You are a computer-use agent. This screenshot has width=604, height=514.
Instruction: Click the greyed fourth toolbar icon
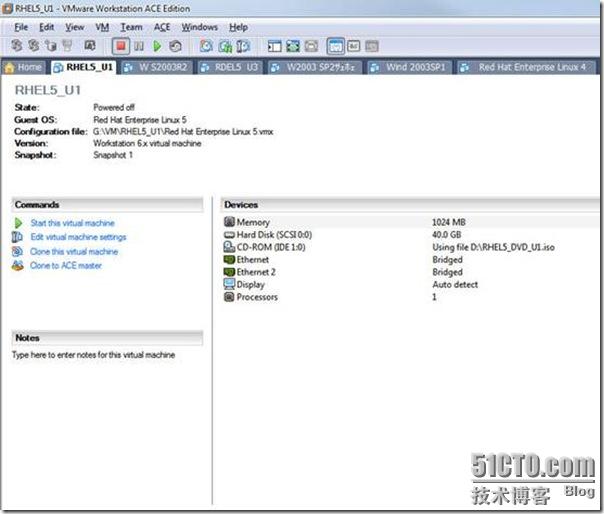(67, 45)
